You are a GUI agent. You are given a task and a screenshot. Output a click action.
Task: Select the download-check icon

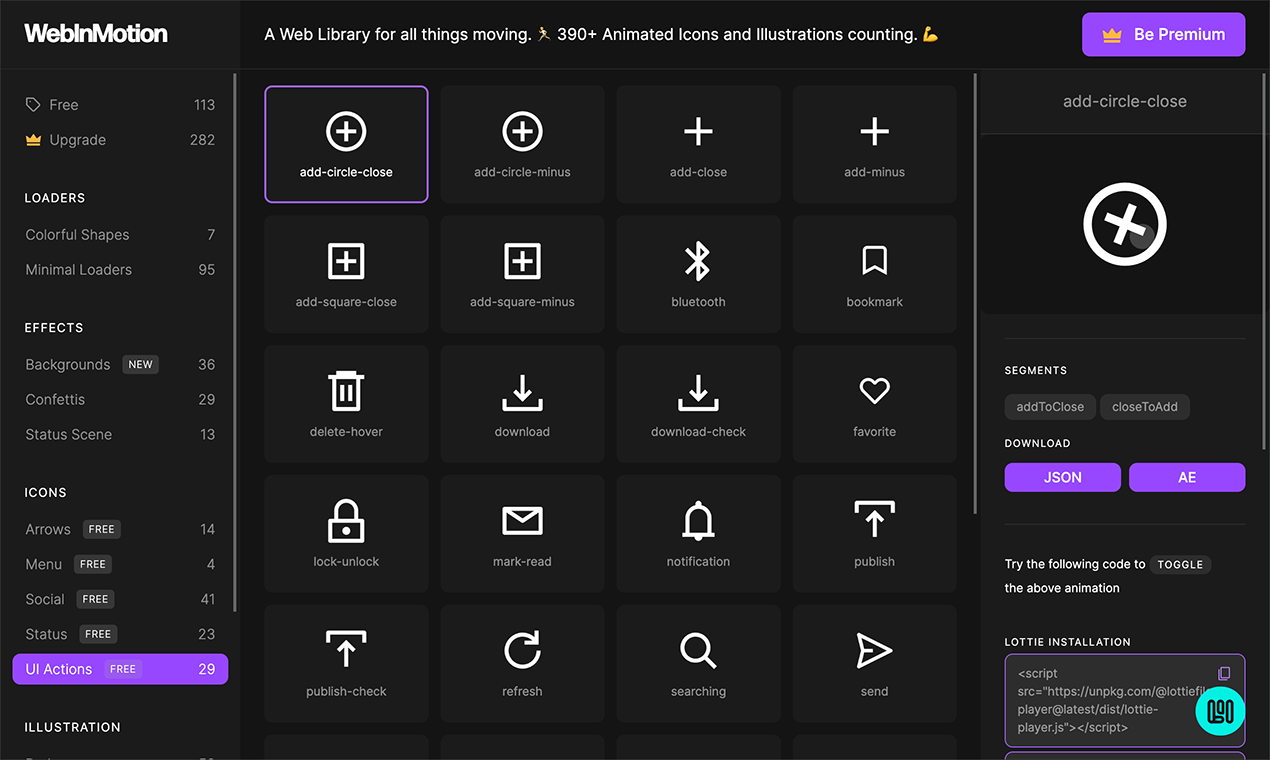pyautogui.click(x=698, y=403)
